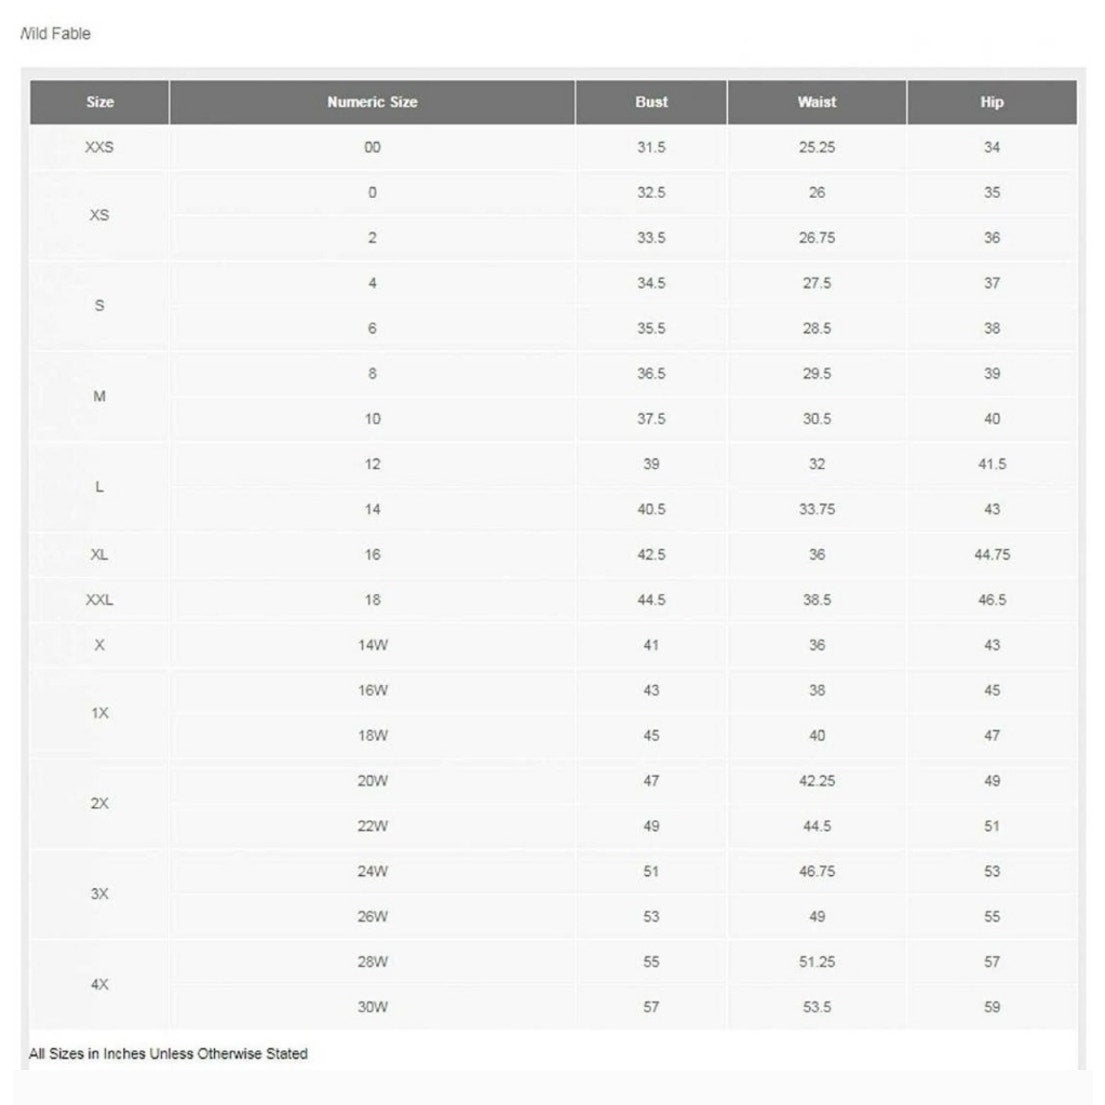This screenshot has width=1105, height=1105.
Task: Select the XXS size cell
Action: tap(99, 147)
